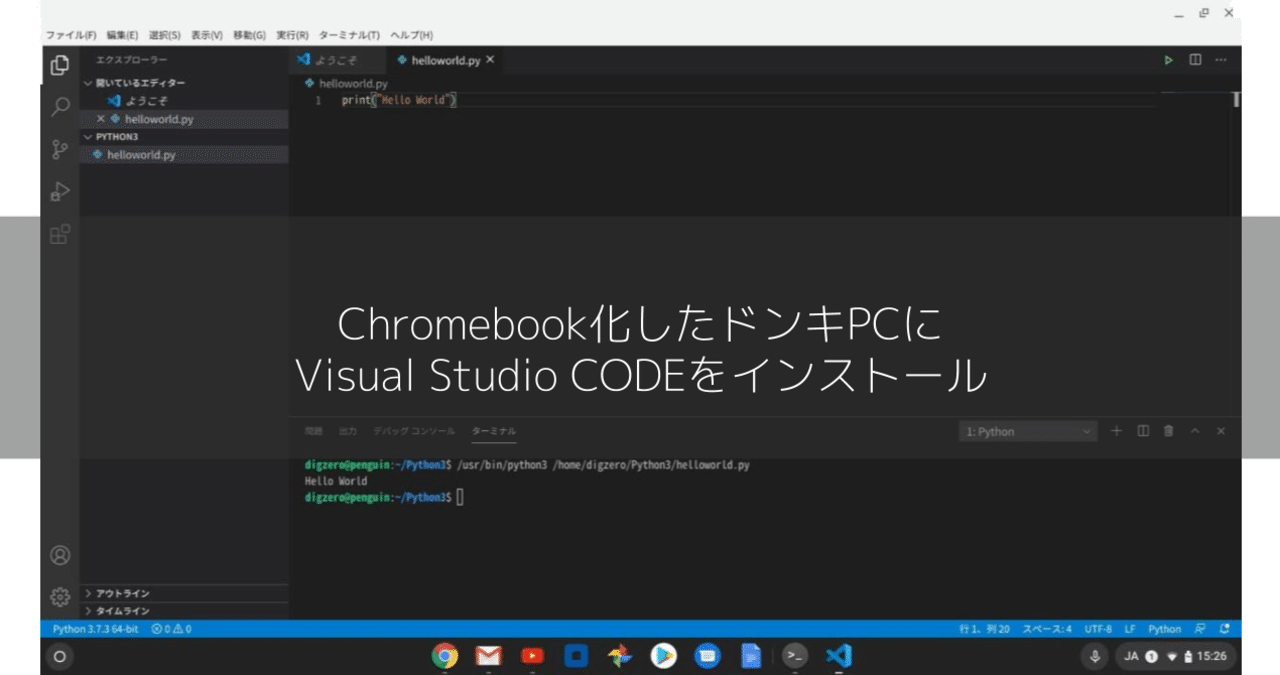This screenshot has height=675, width=1280.
Task: Open the Run and Debug view
Action: pyautogui.click(x=59, y=190)
